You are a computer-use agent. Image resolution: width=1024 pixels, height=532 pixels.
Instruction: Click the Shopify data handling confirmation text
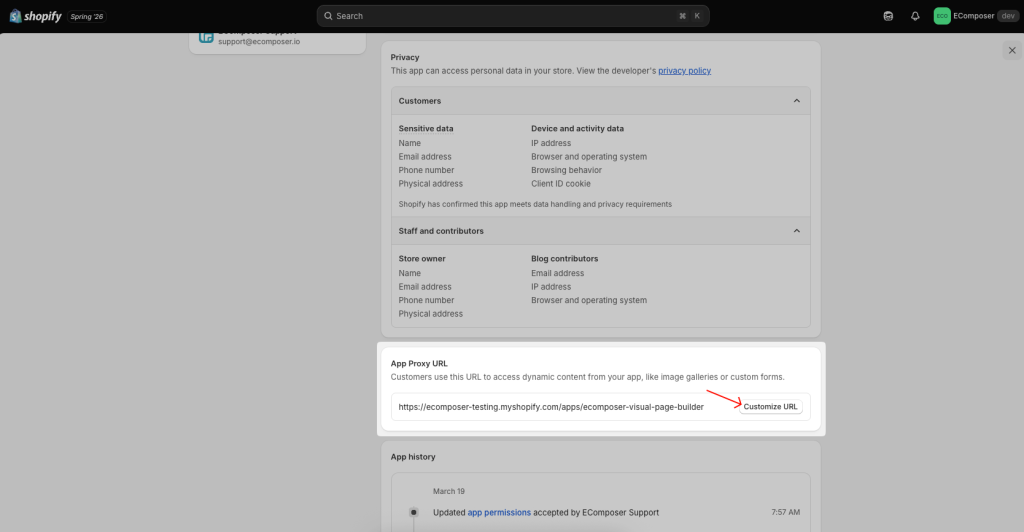pos(535,204)
